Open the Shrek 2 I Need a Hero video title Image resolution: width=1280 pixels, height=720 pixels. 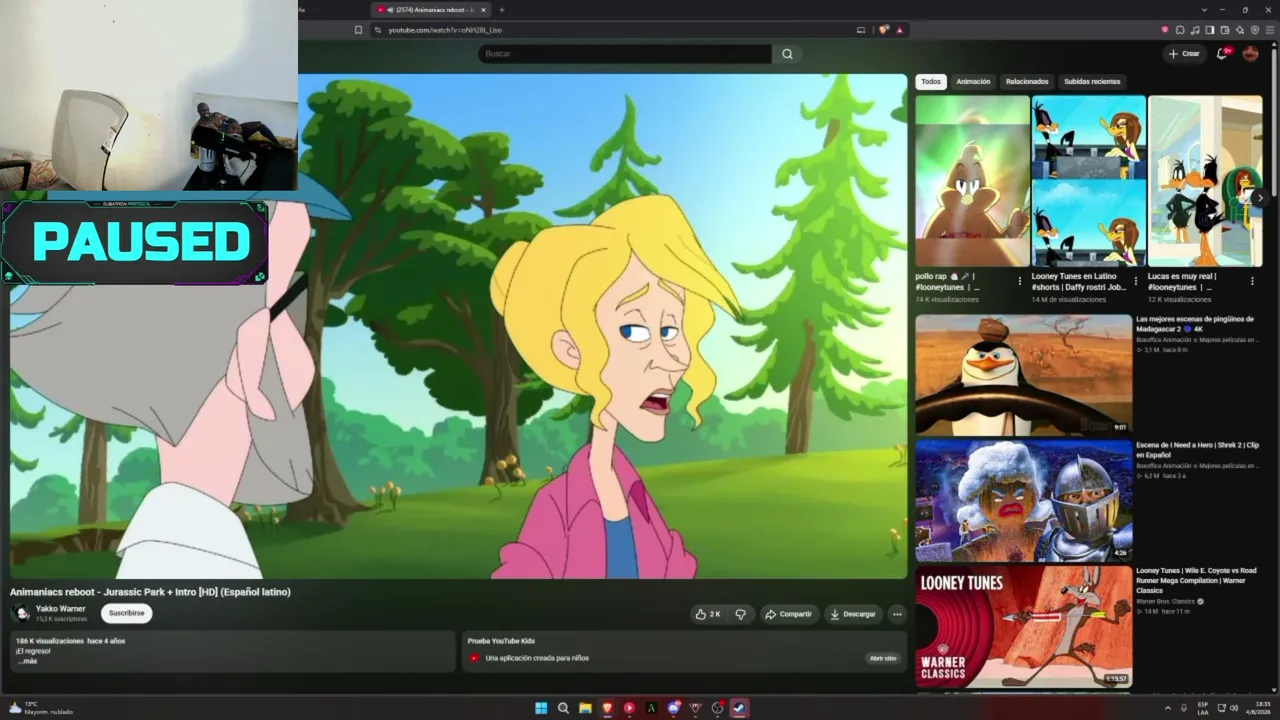(x=1197, y=450)
